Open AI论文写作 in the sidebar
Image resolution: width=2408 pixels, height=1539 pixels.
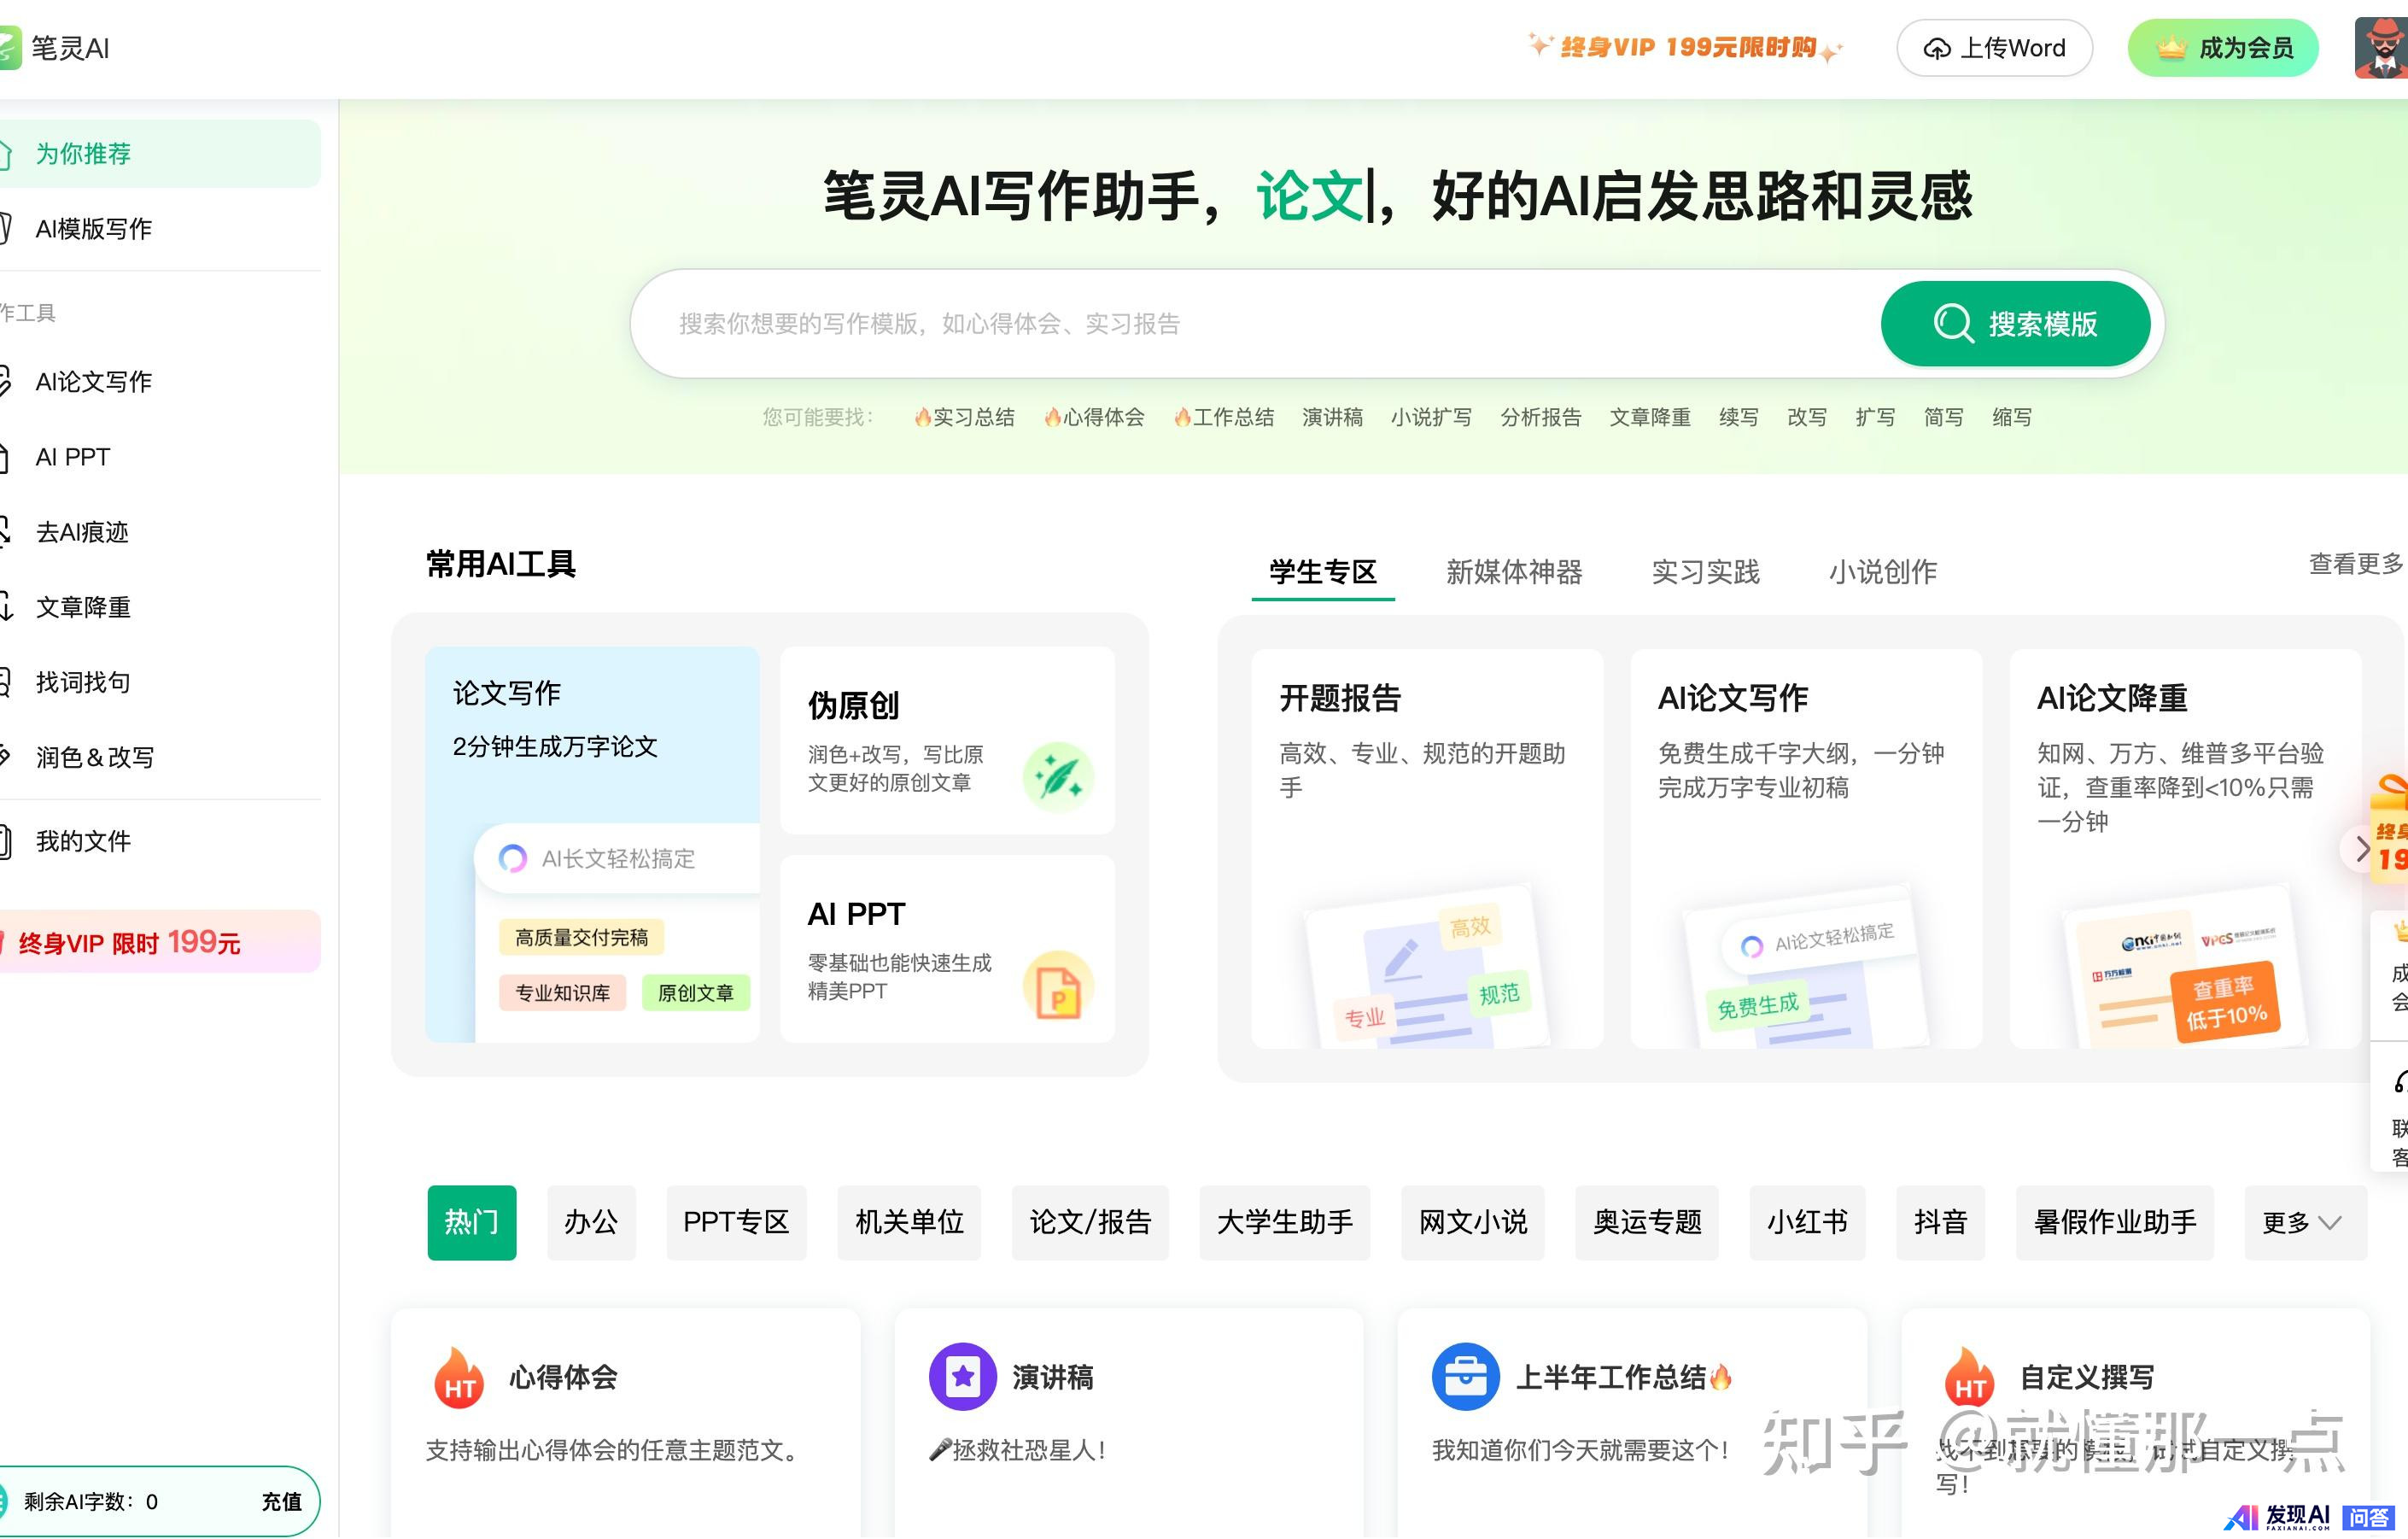coord(94,382)
